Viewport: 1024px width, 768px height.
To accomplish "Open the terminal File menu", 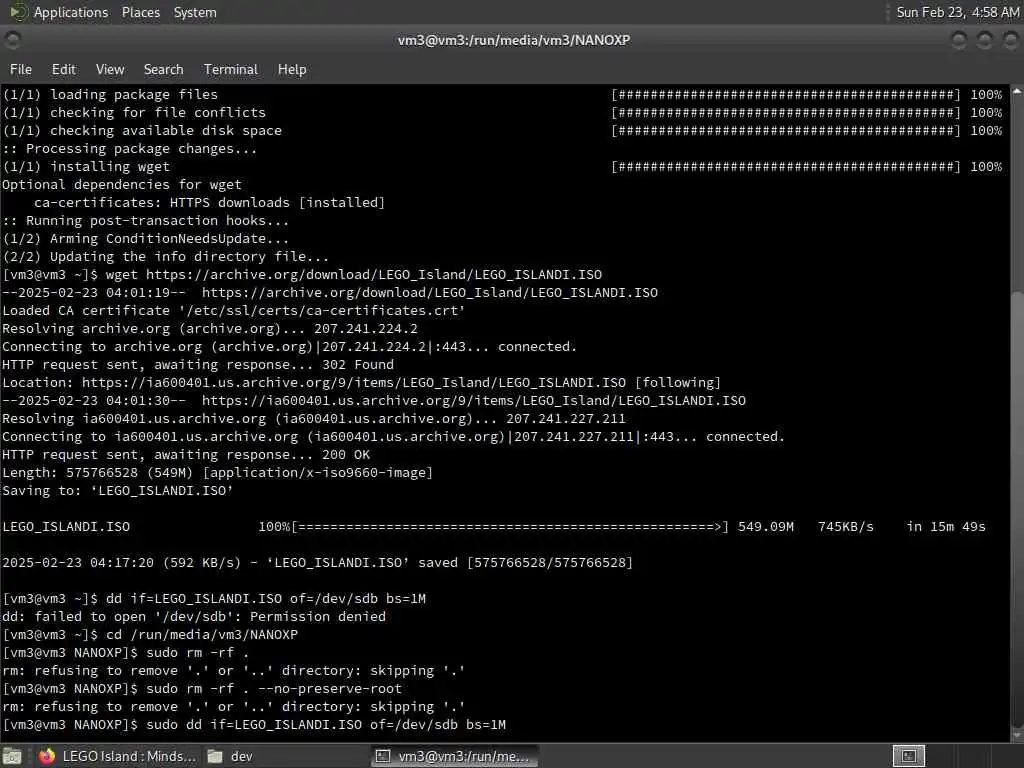I will tap(21, 69).
